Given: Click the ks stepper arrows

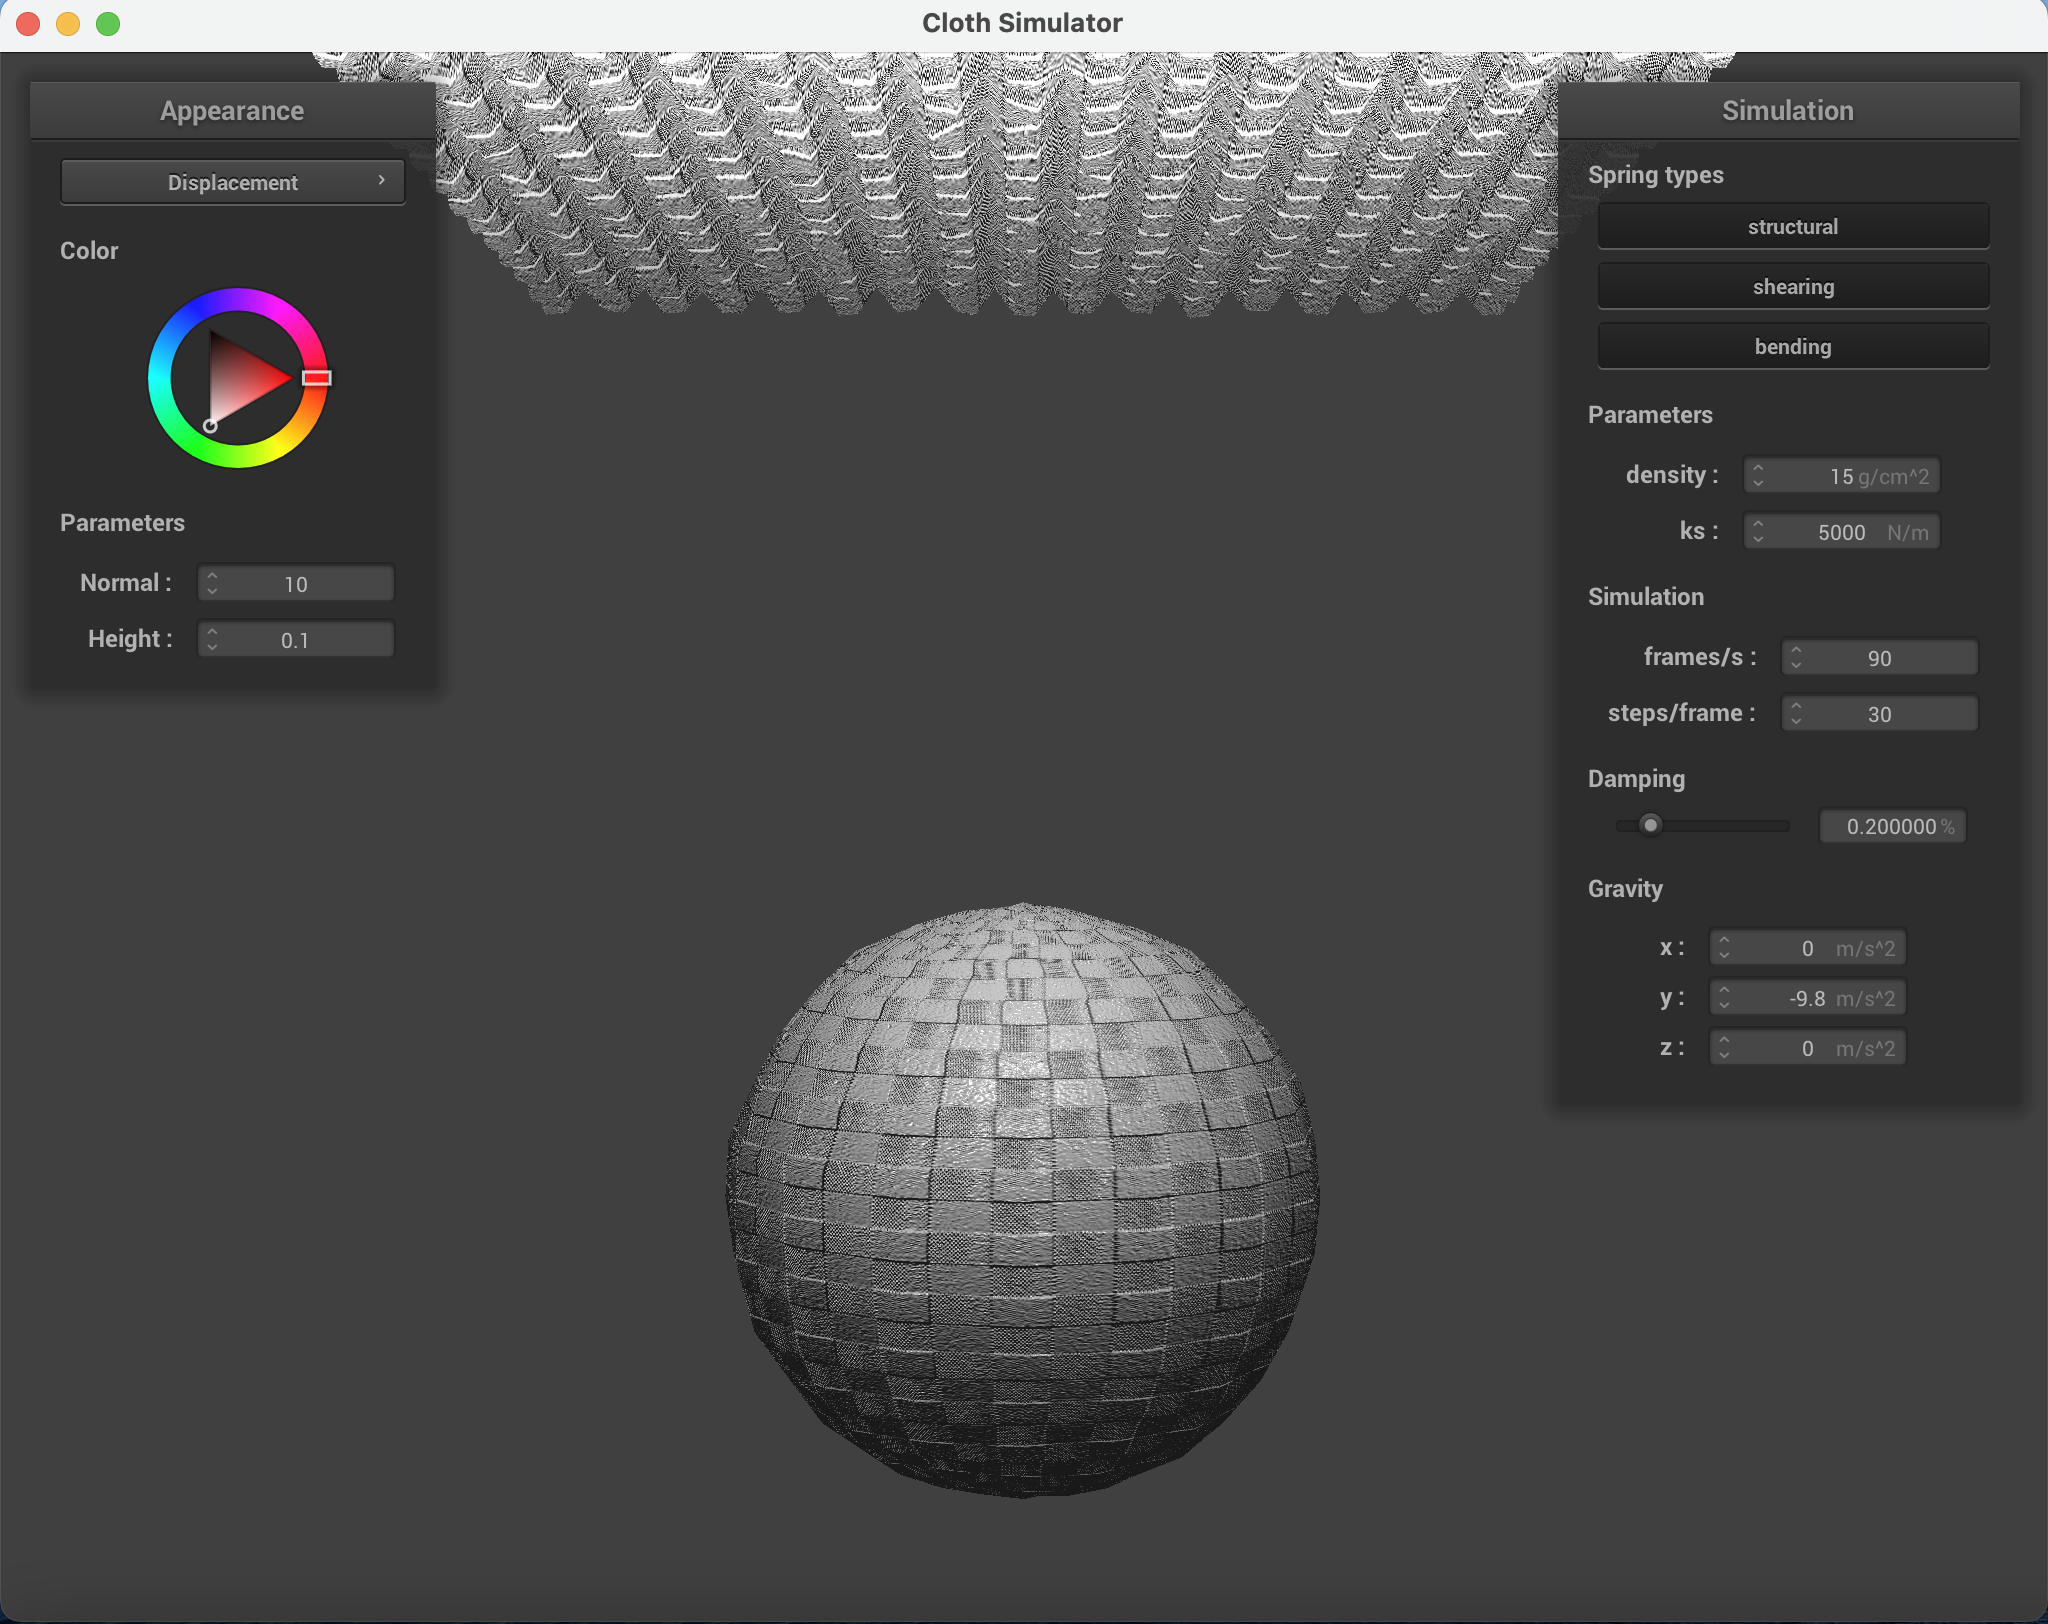Looking at the screenshot, I should [1758, 532].
